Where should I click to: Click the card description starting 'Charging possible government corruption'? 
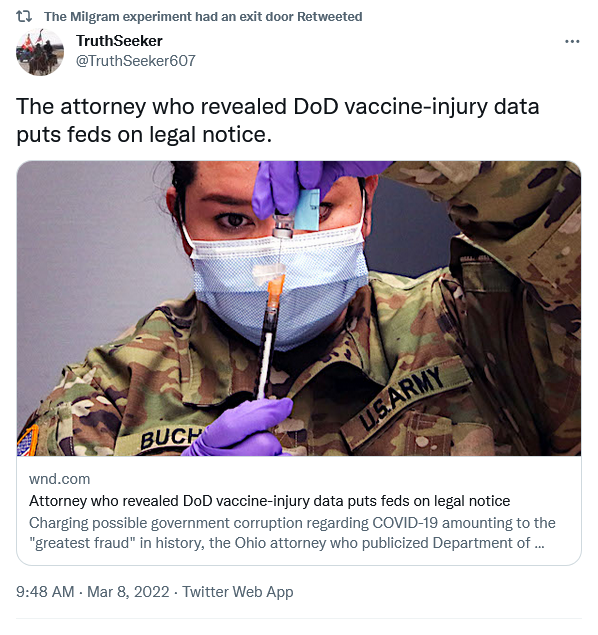[292, 533]
